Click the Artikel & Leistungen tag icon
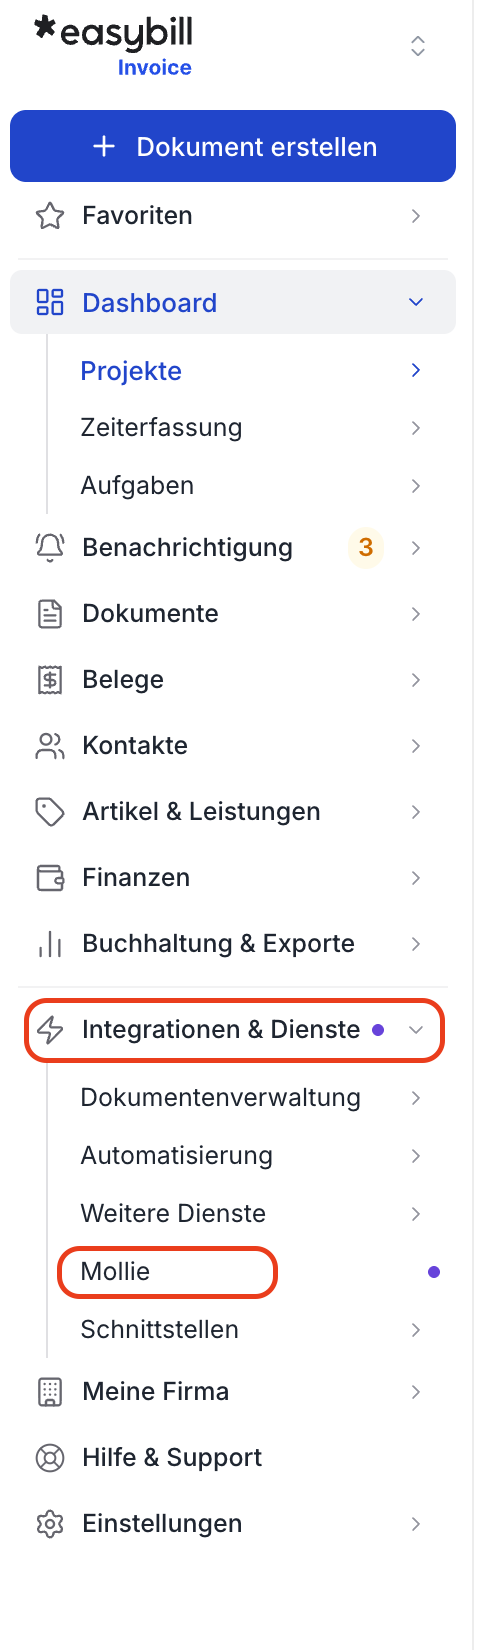 pos(50,811)
